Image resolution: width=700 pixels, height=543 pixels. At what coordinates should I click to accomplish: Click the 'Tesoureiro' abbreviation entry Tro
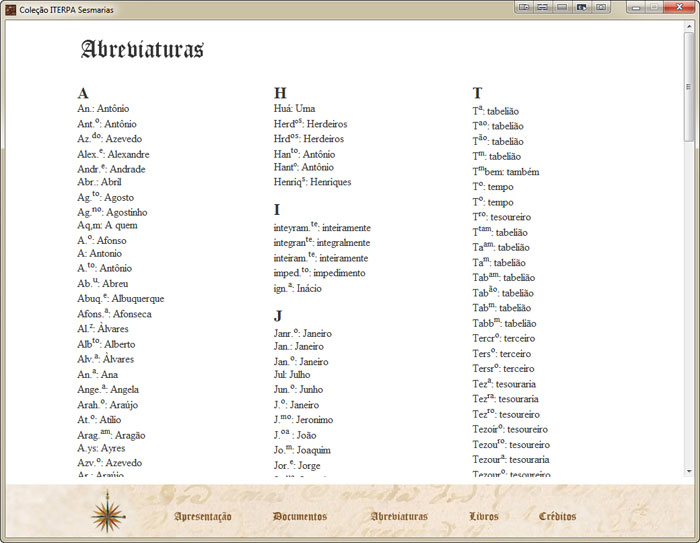502,217
